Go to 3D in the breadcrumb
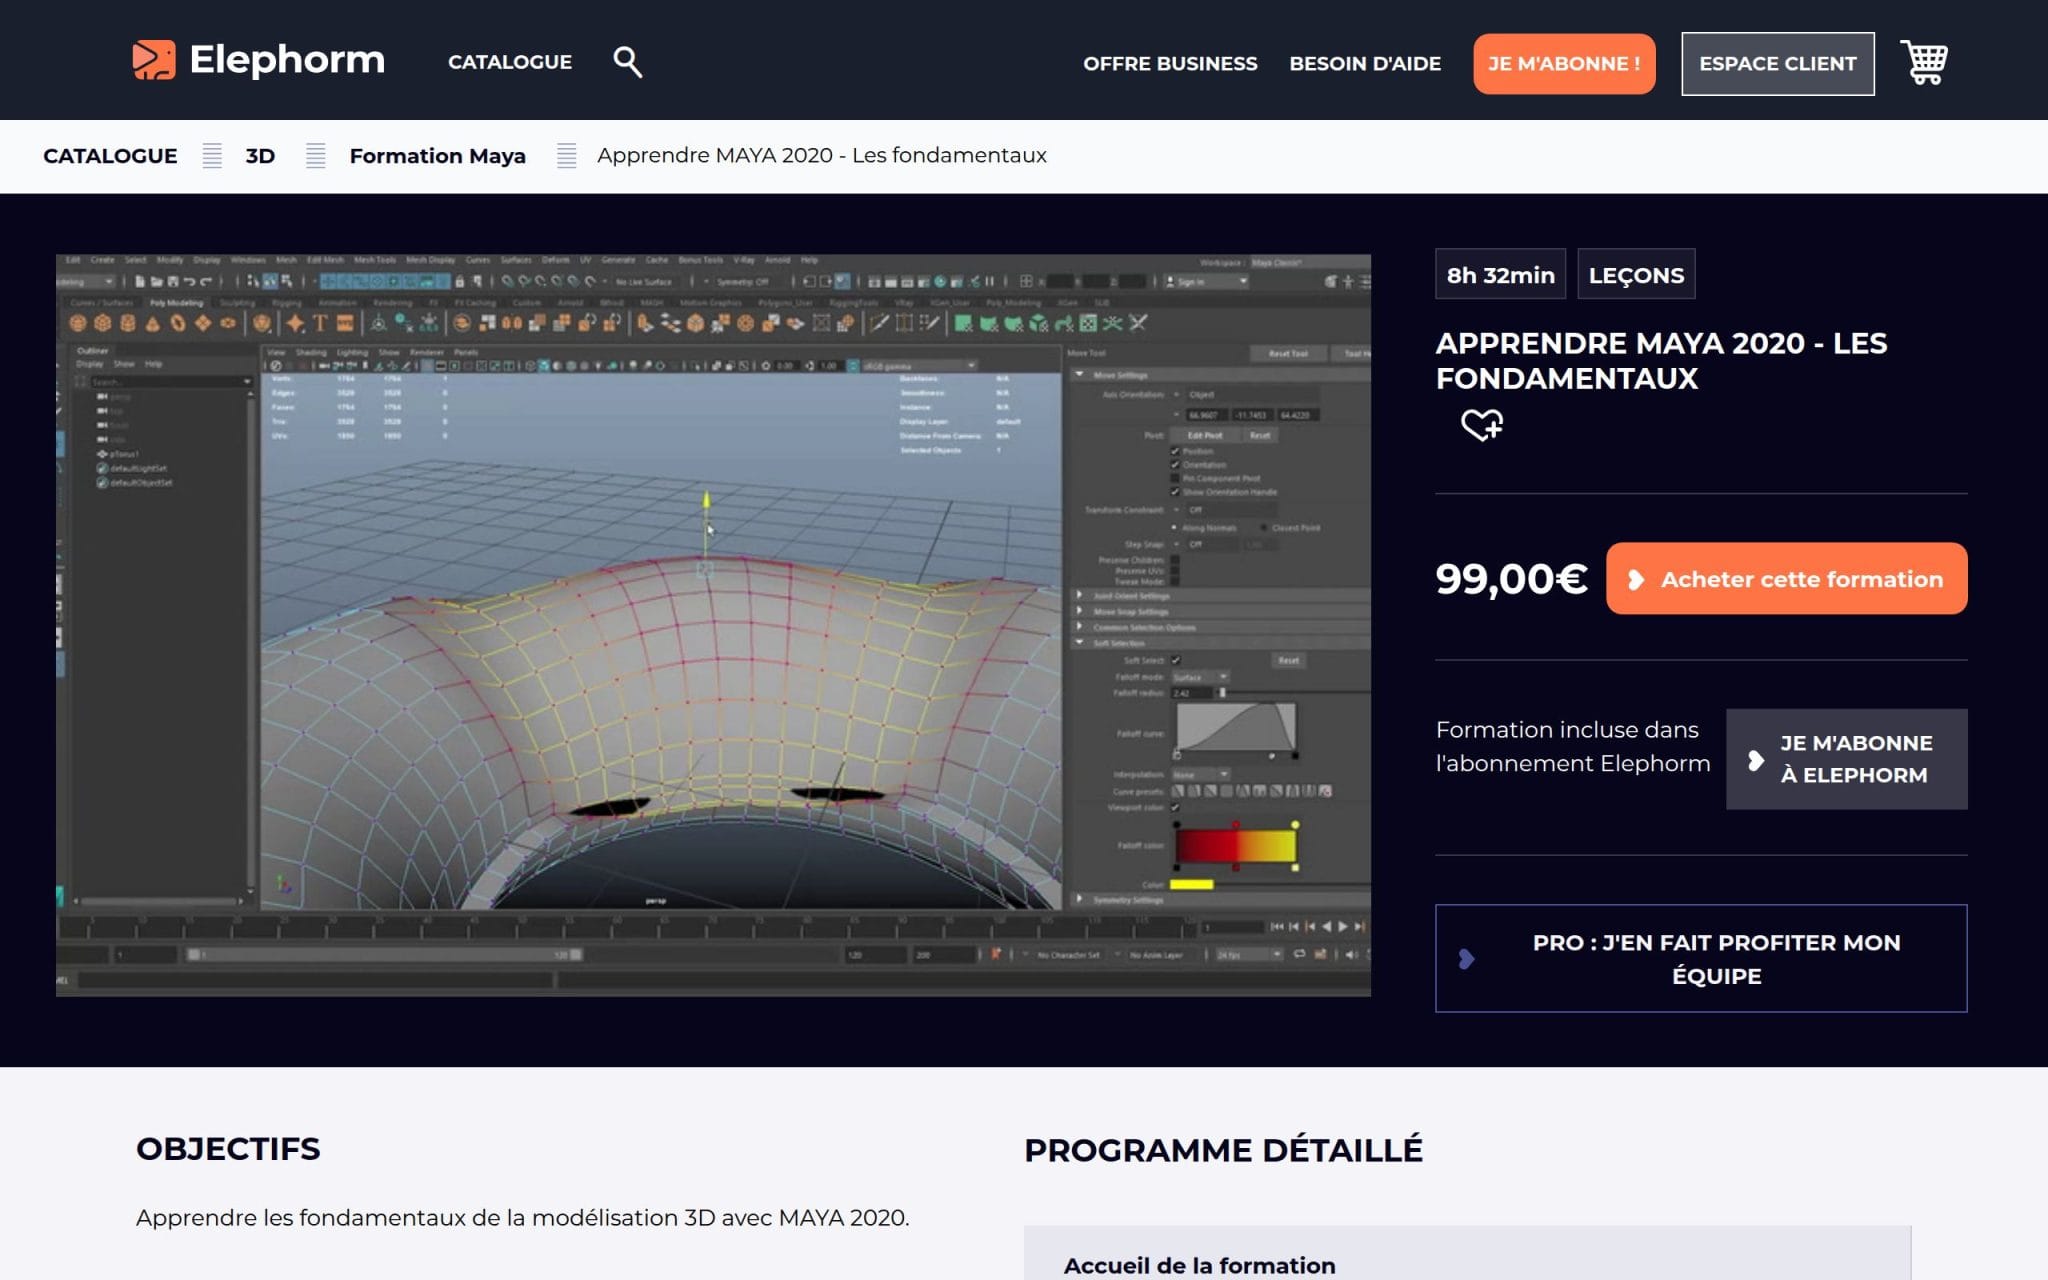Screen dimensions: 2048x1280 coord(260,156)
